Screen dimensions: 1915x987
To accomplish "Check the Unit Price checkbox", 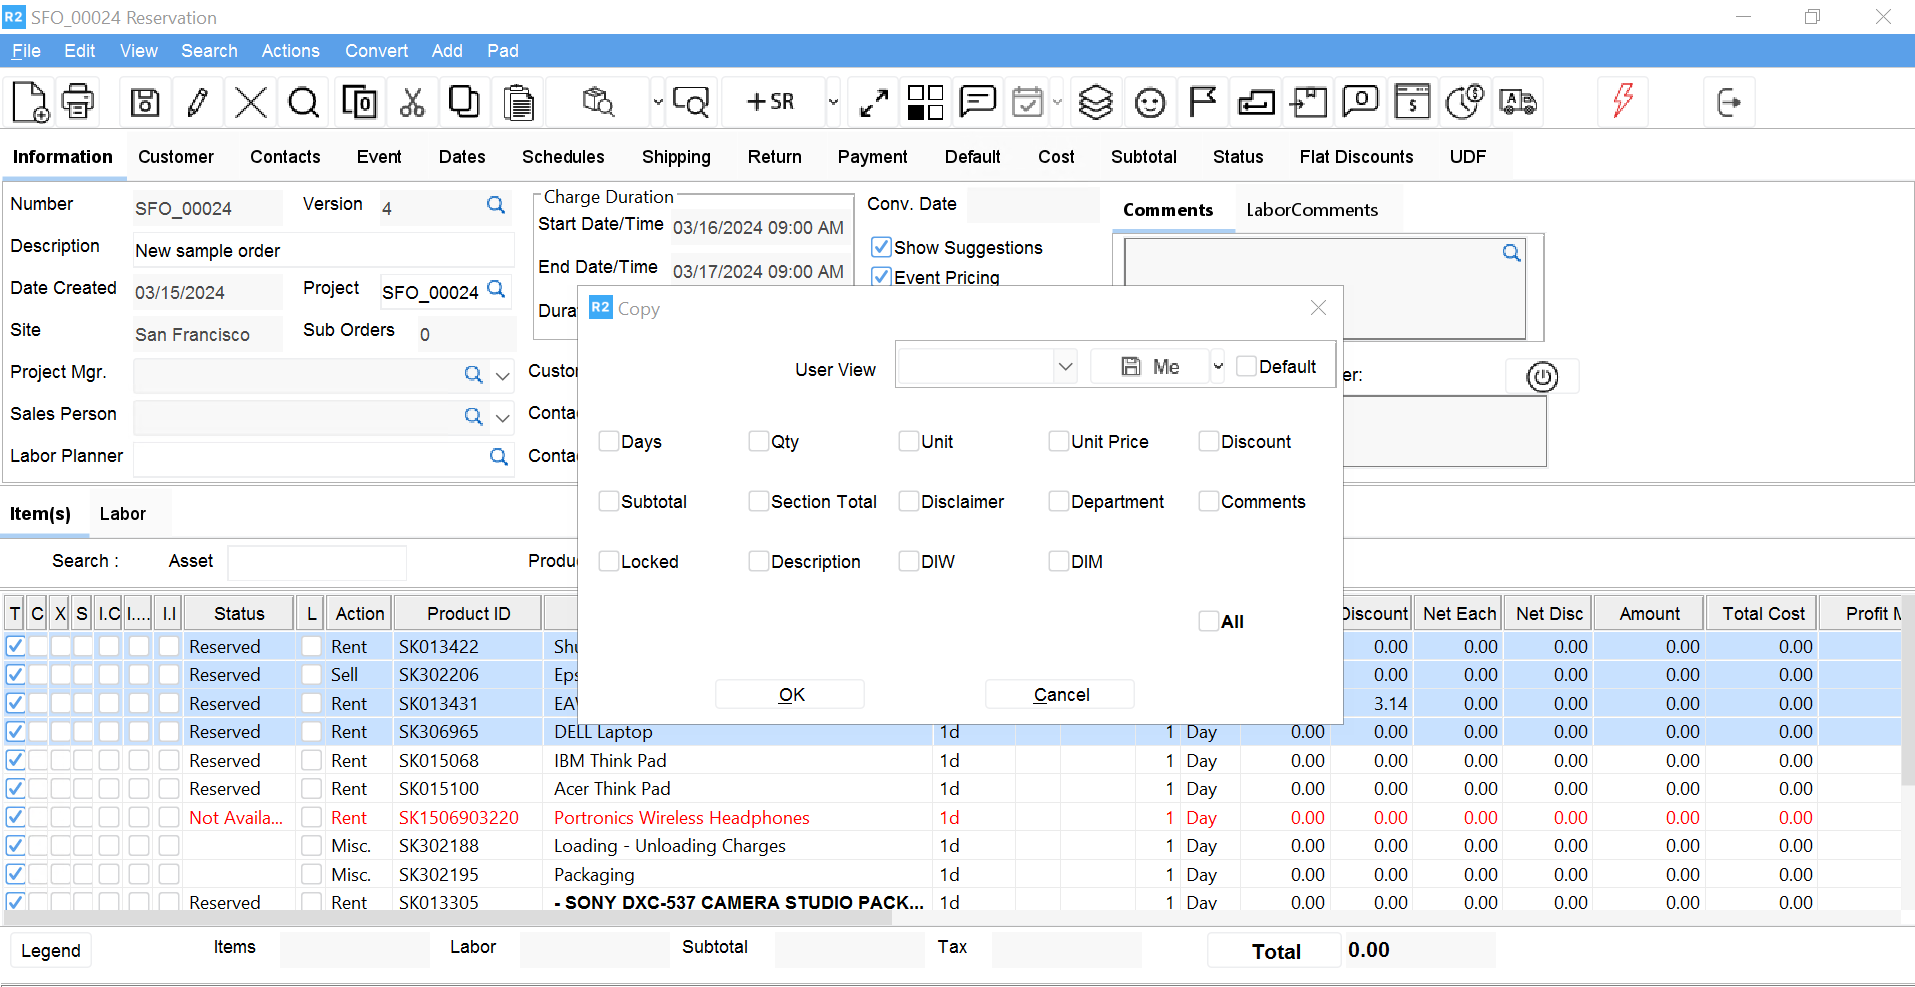I will click(x=1058, y=441).
